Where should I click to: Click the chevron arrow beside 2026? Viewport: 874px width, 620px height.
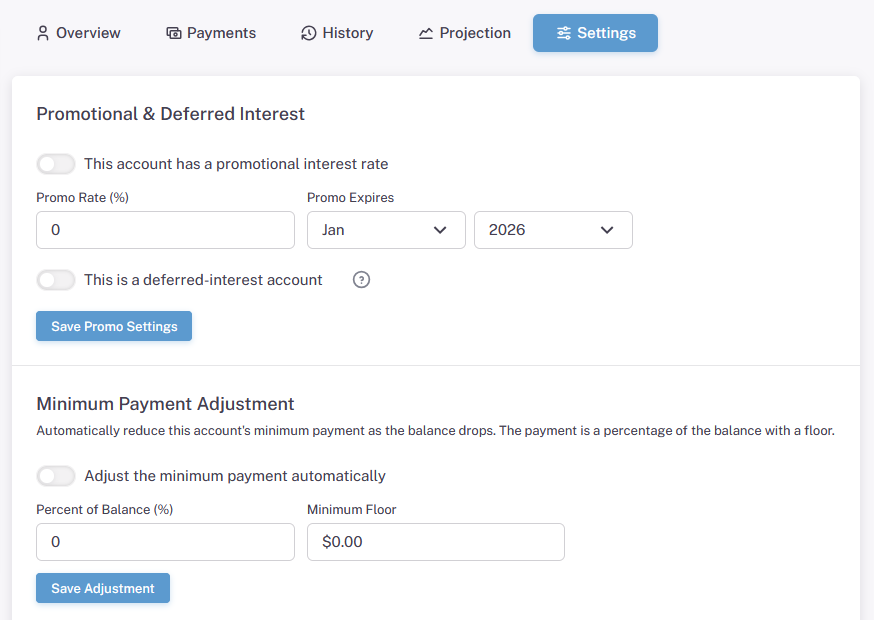pyautogui.click(x=607, y=230)
